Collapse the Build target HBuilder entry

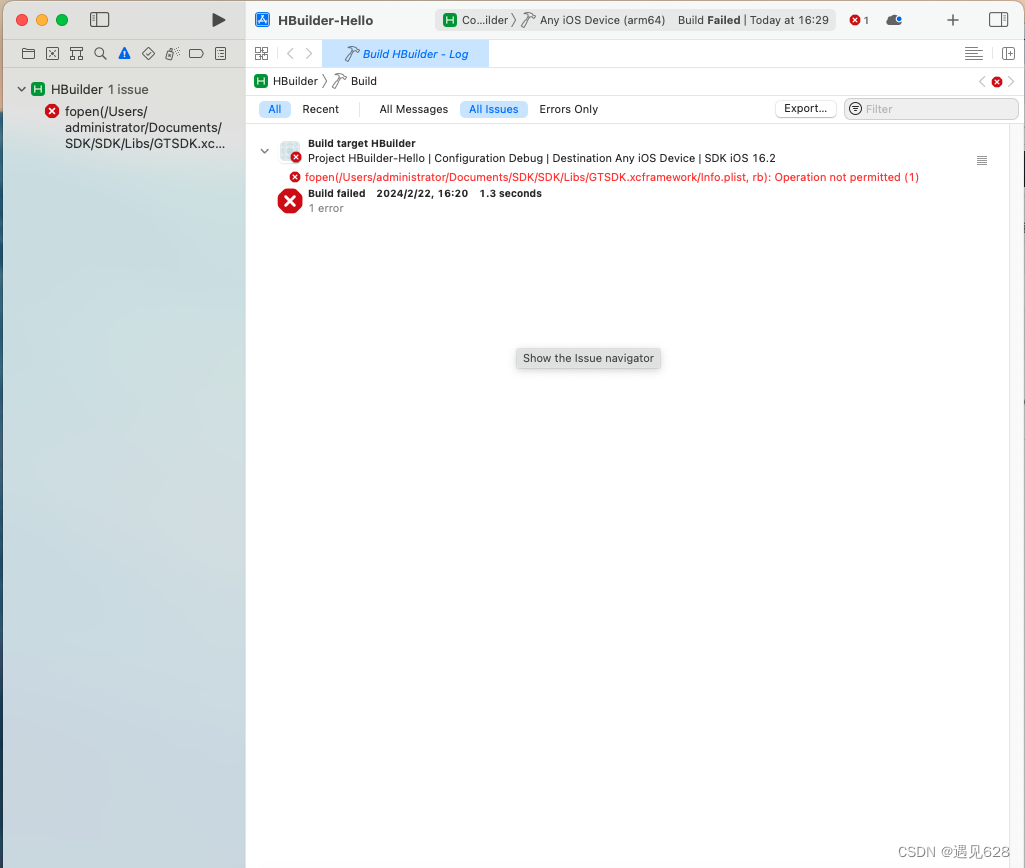click(264, 150)
